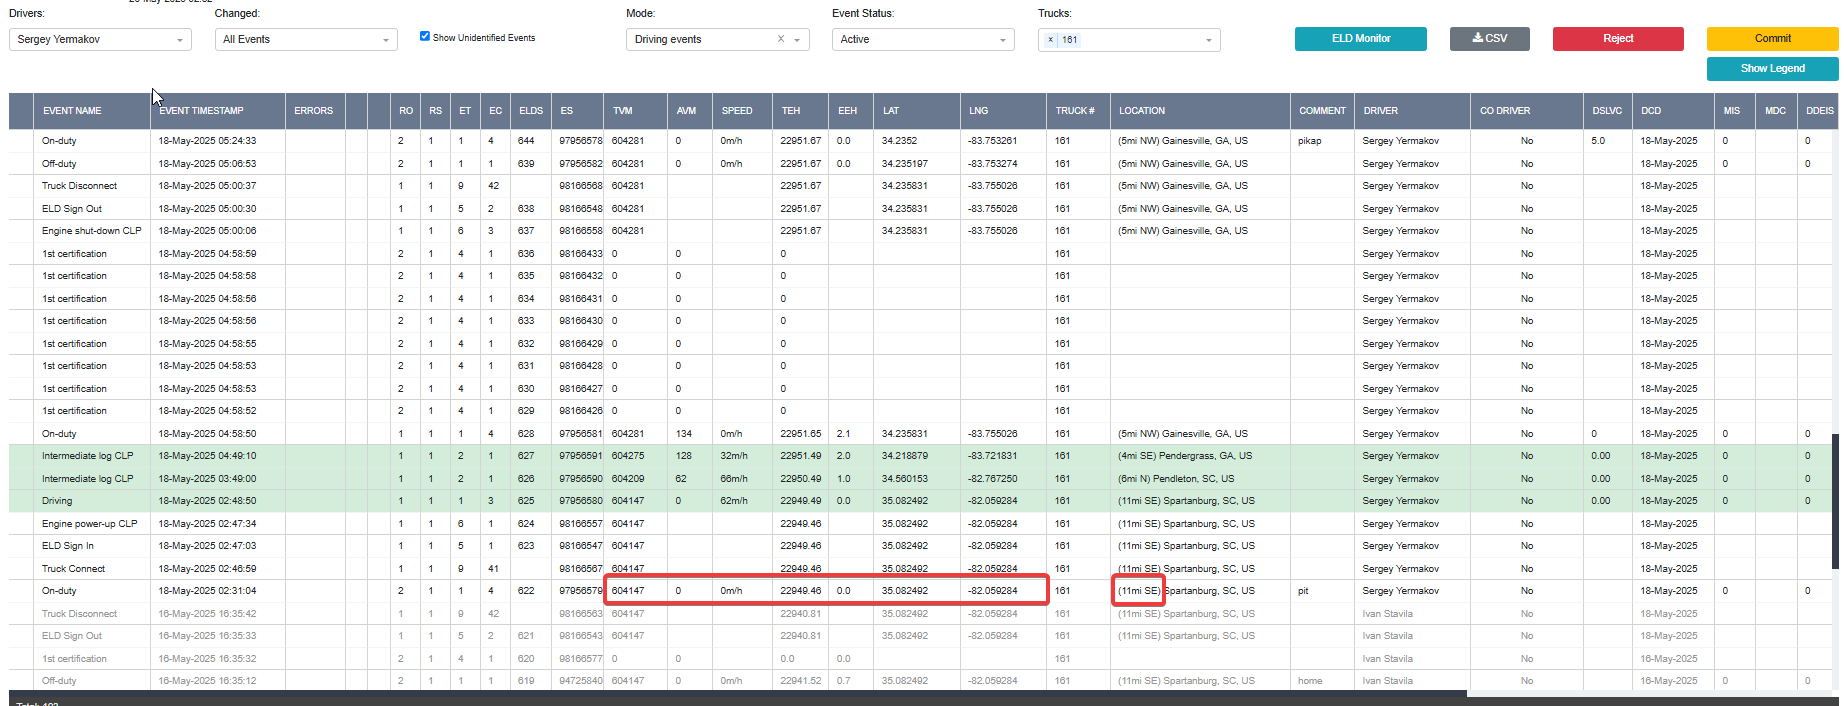Clear the Driving events mode selection

point(781,39)
